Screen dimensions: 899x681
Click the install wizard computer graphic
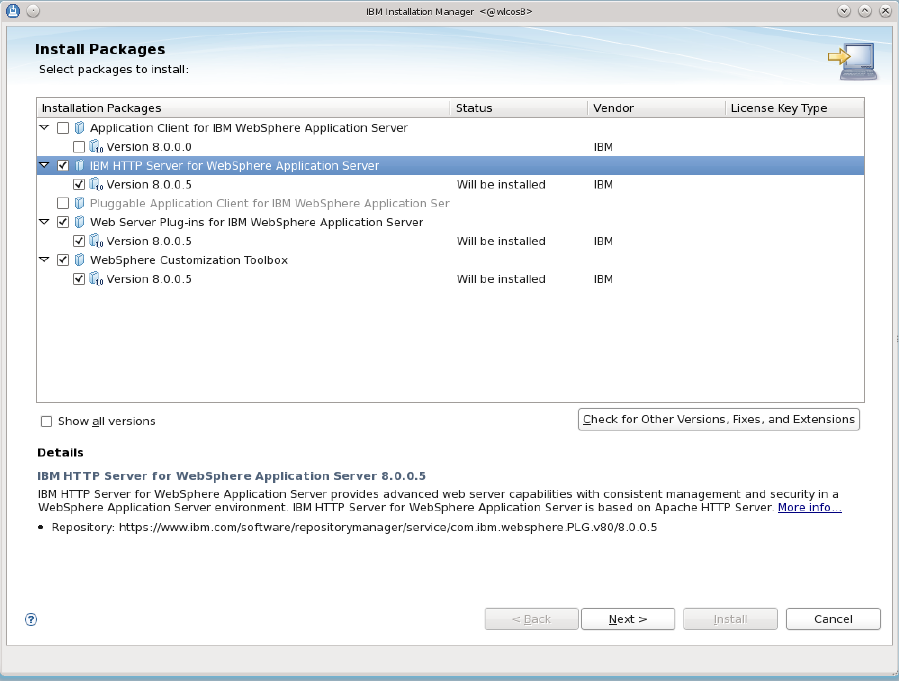coord(853,61)
